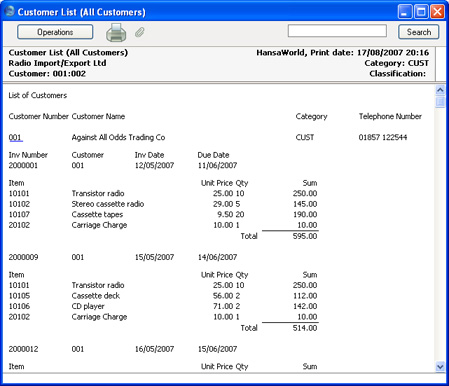Open customer number 001 link

pyautogui.click(x=15, y=137)
